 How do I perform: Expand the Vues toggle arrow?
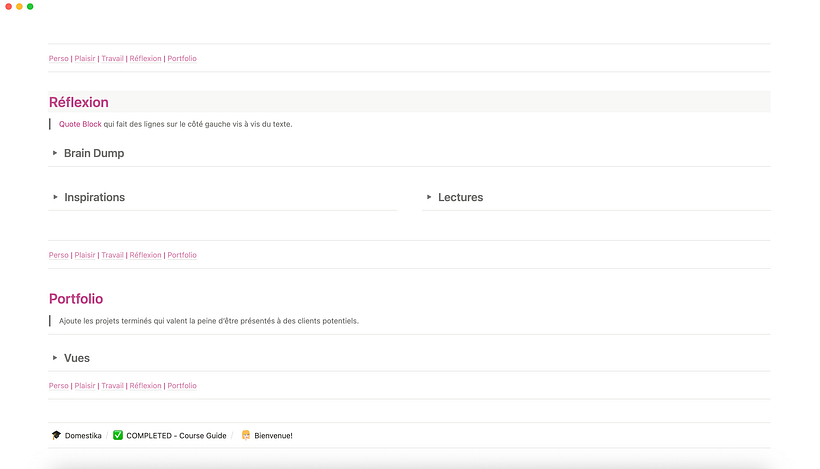point(55,357)
